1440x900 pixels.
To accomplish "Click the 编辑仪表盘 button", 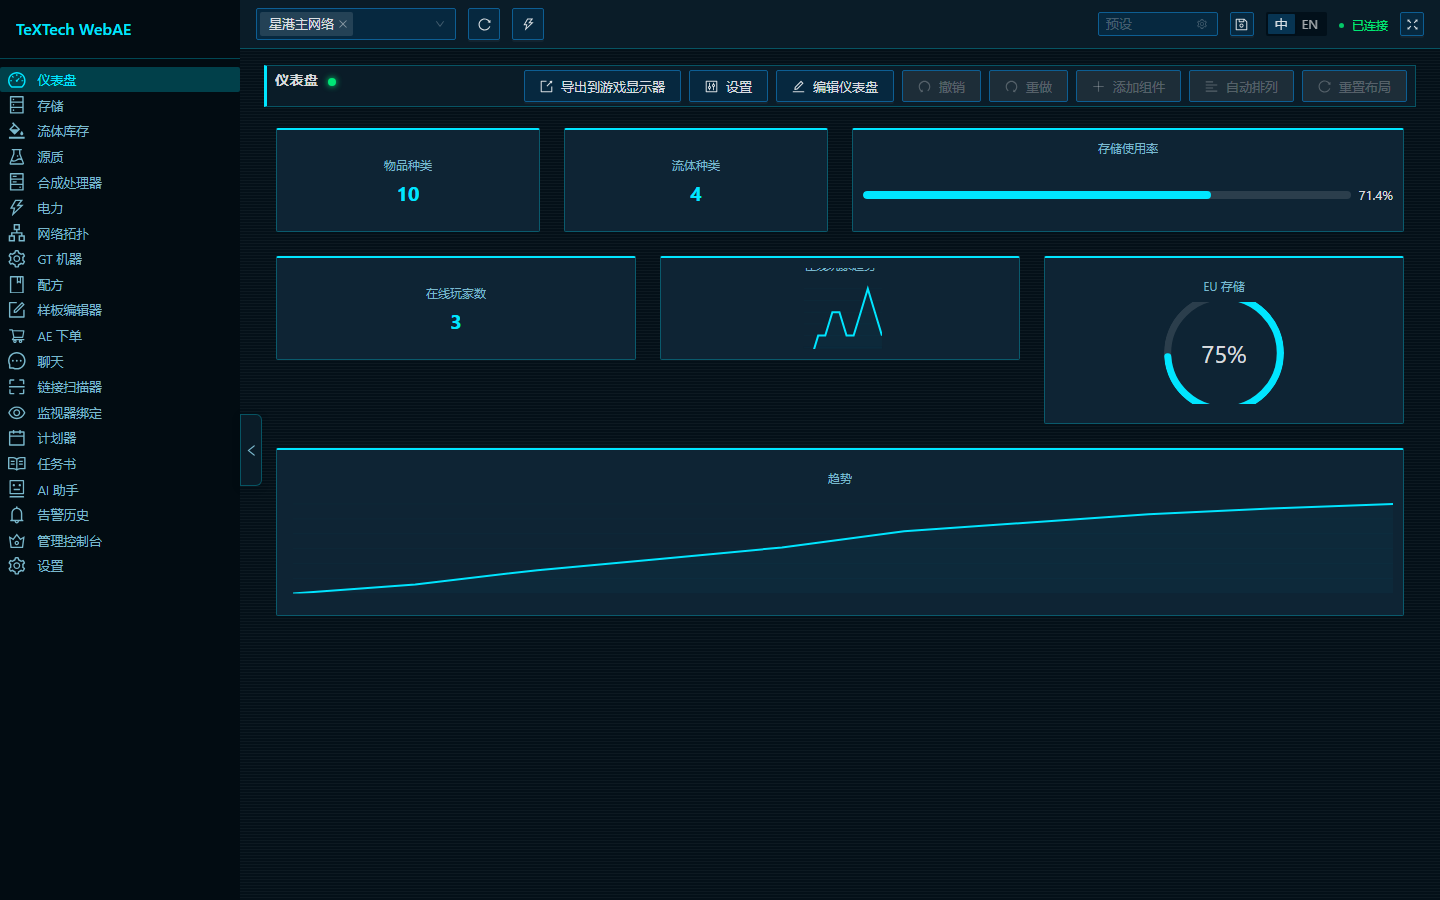I will (835, 87).
